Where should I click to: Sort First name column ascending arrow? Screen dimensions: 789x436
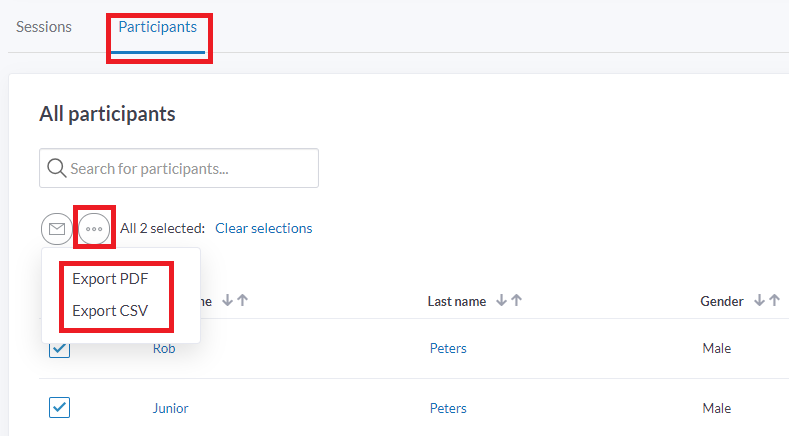point(242,301)
